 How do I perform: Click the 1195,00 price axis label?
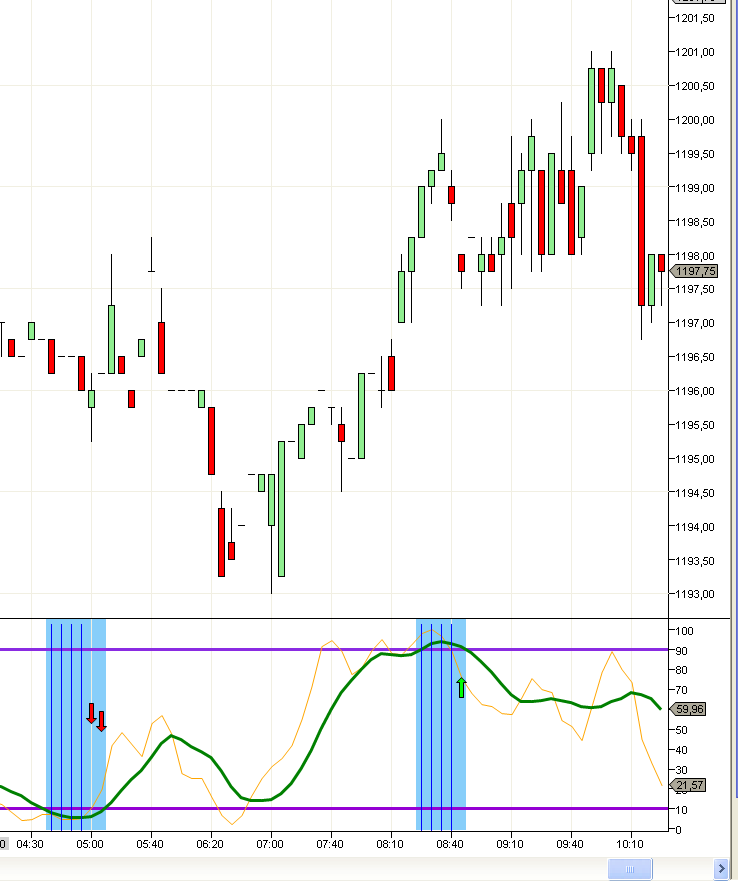pyautogui.click(x=695, y=459)
